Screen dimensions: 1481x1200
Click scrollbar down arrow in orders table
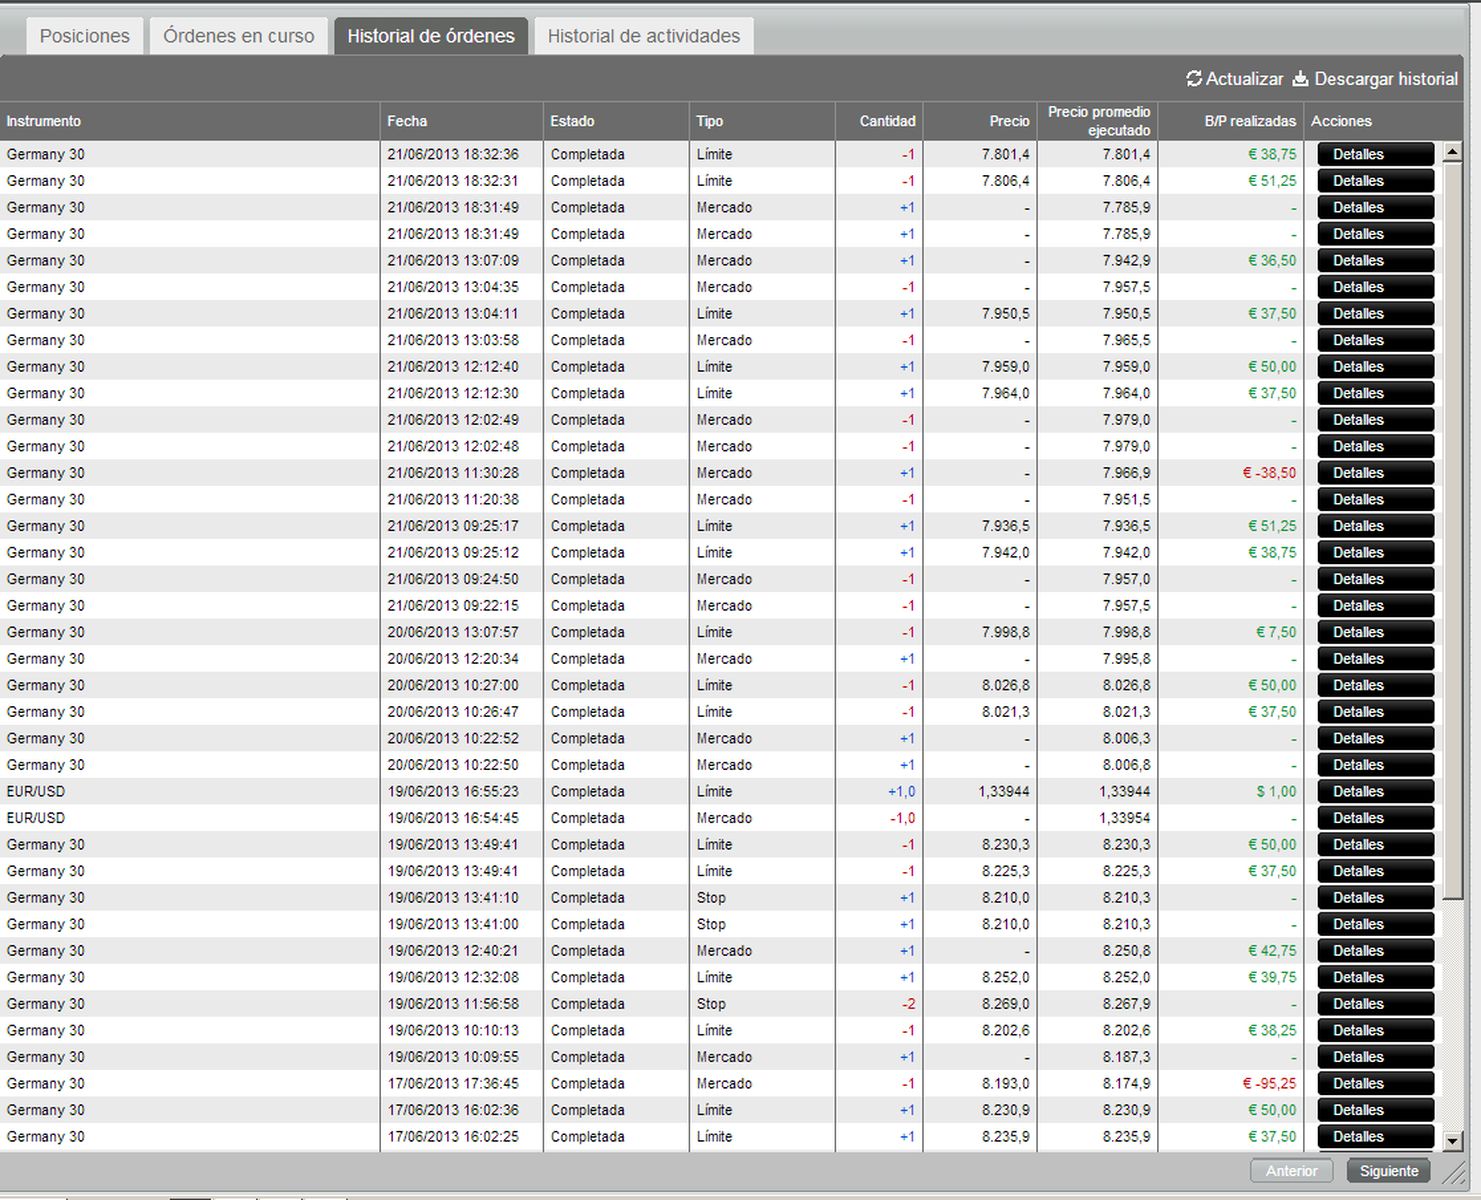coord(1453,1140)
